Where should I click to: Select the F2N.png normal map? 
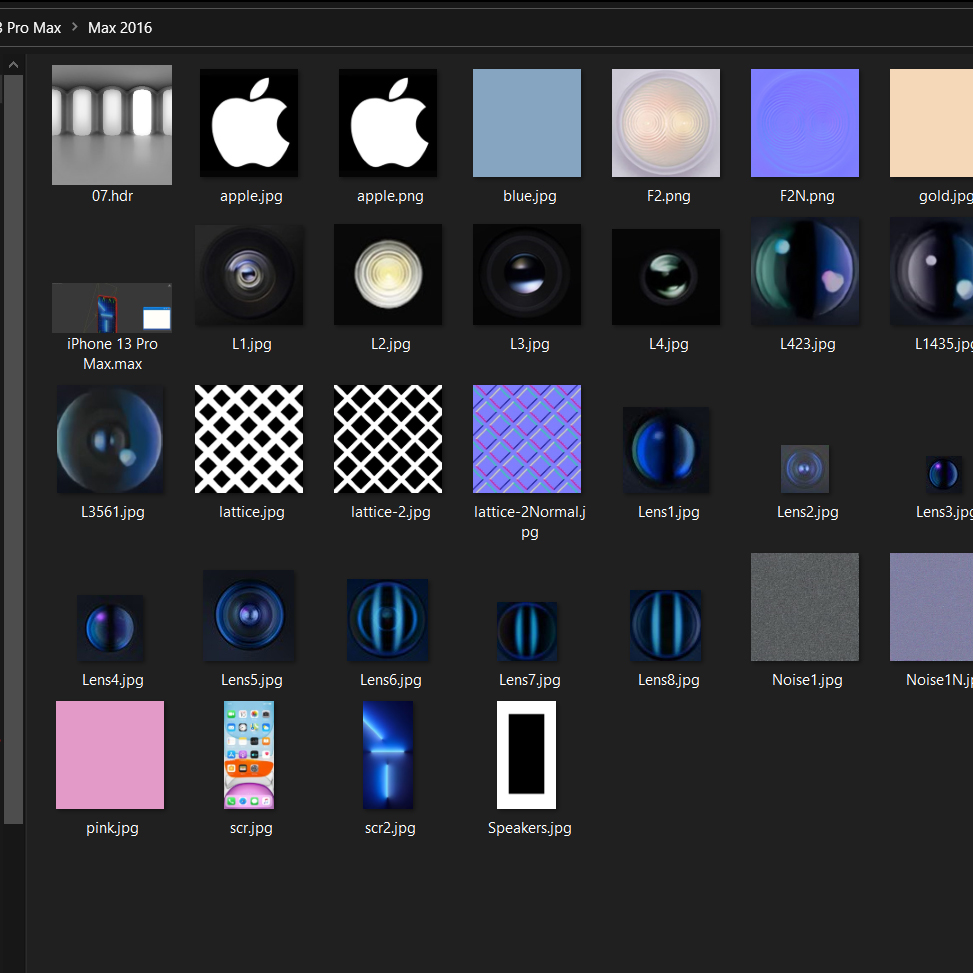pos(805,123)
